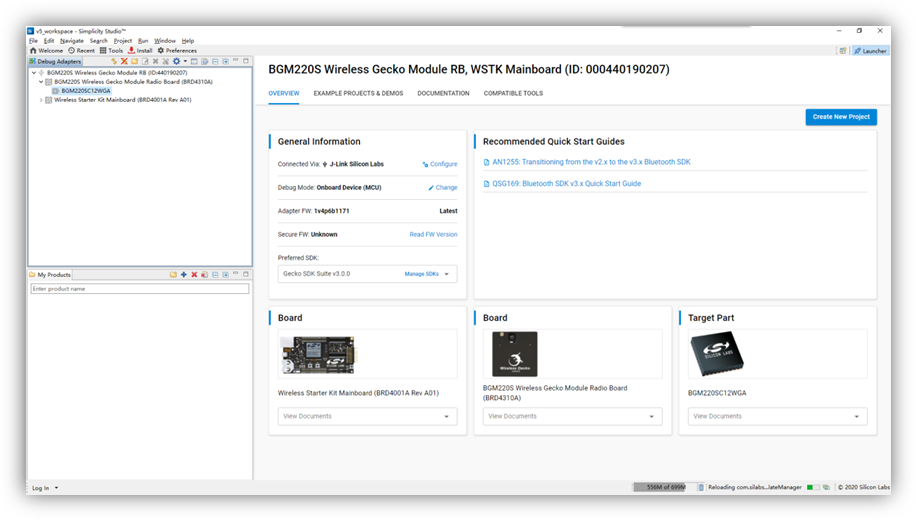Click the Configure connection link
916x520 pixels.
440,164
